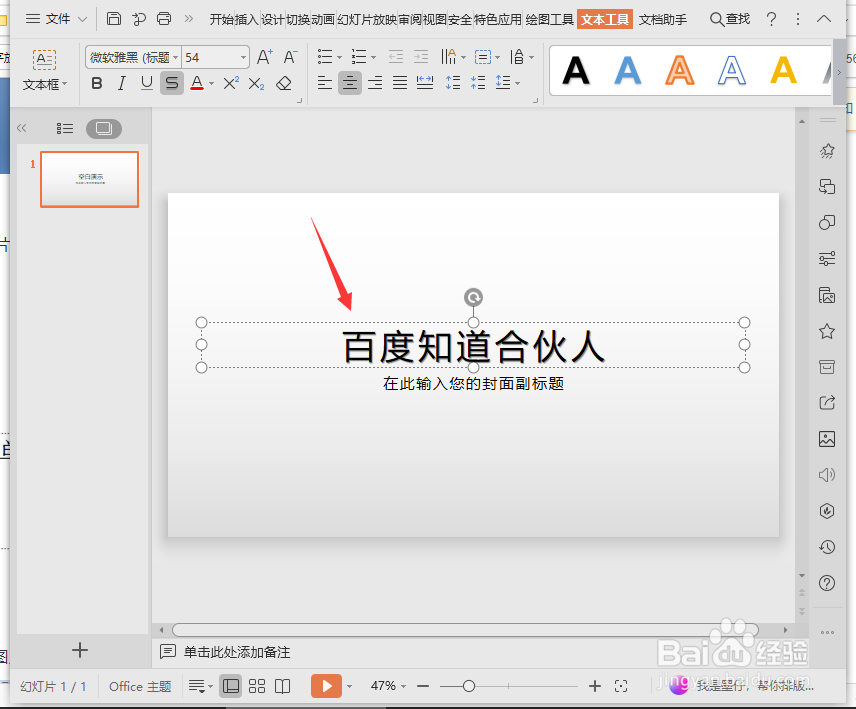Center align text

(x=349, y=83)
